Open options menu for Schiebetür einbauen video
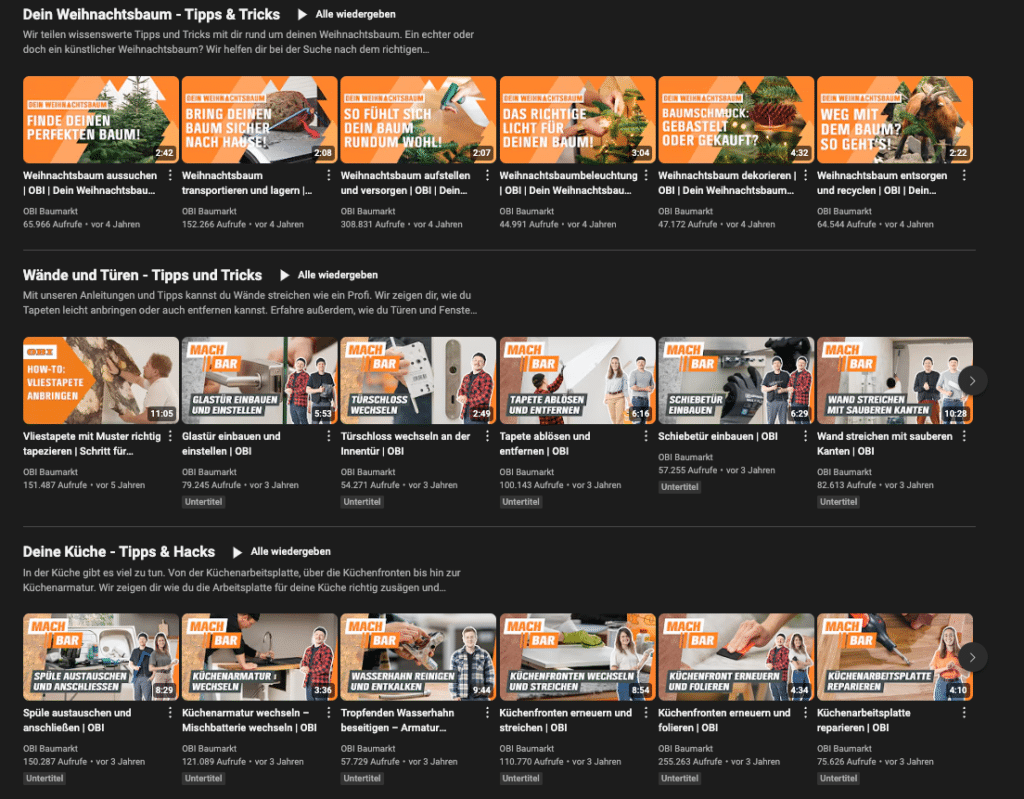 805,436
